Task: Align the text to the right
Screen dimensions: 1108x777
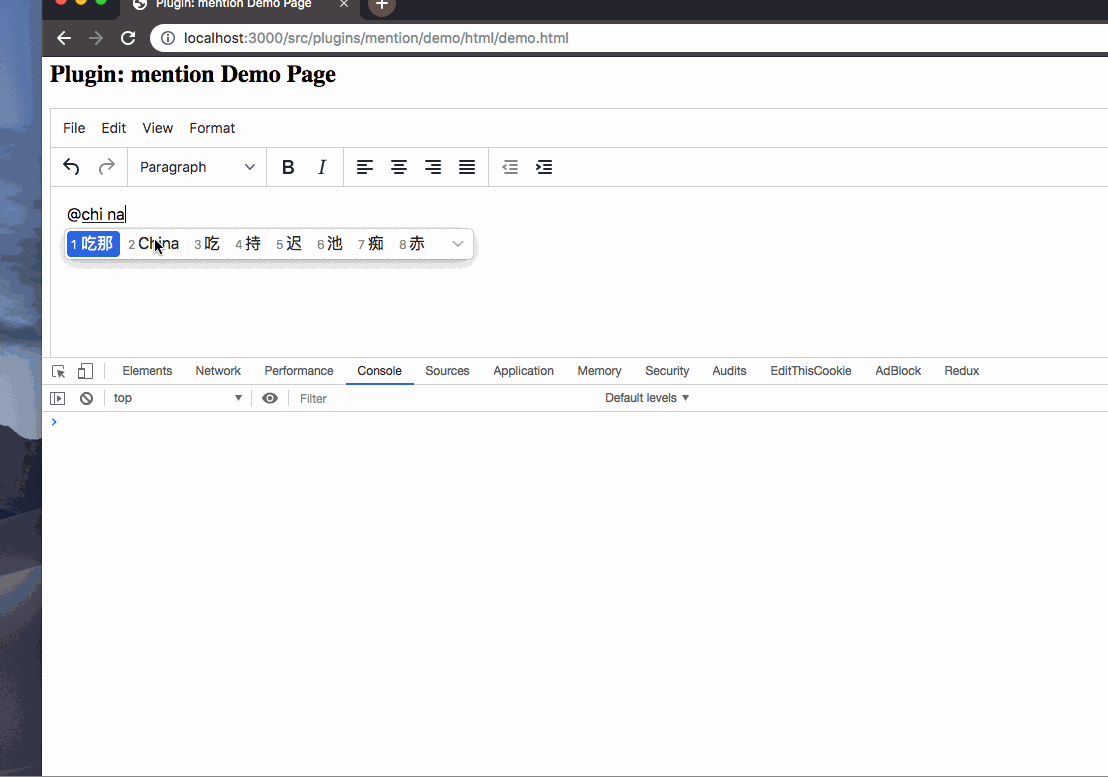Action: (433, 167)
